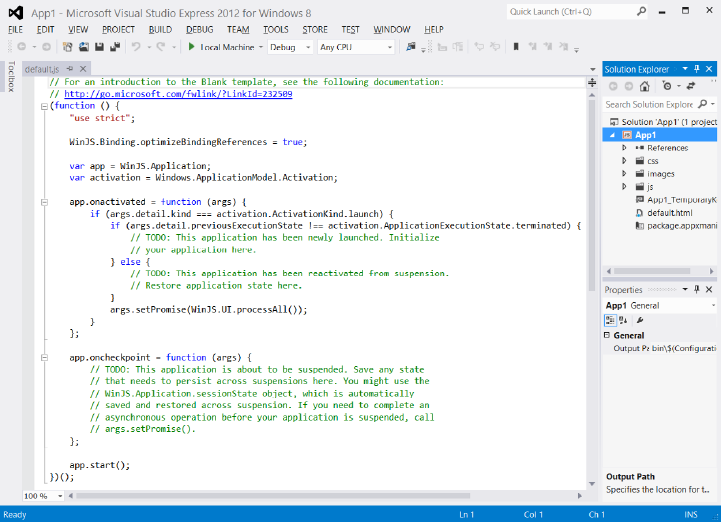Click the Quick Launch magnifier icon
Image resolution: width=721 pixels, height=522 pixels.
(x=641, y=11)
